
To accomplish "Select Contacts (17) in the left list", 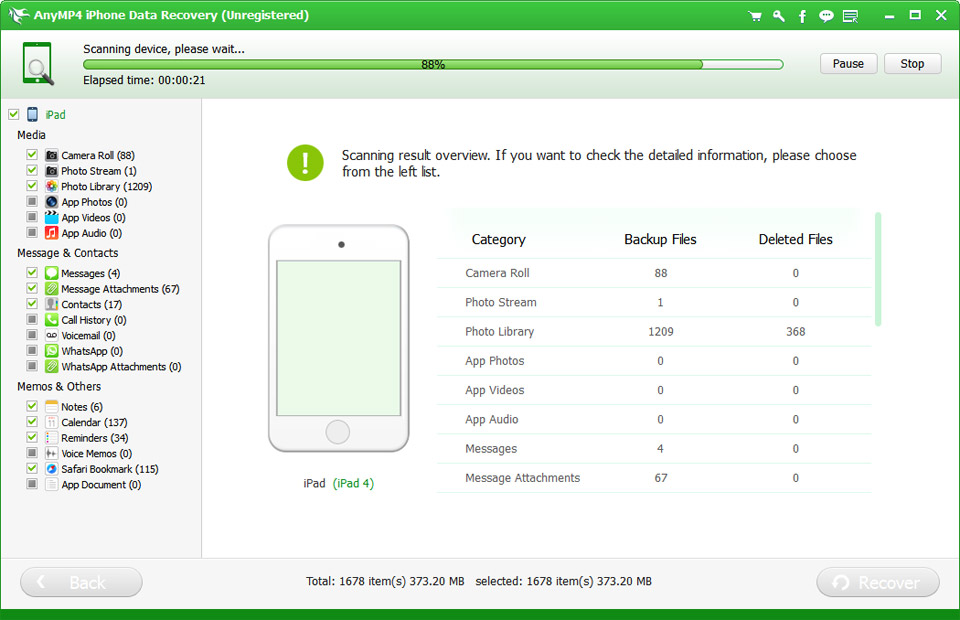I will tap(91, 305).
